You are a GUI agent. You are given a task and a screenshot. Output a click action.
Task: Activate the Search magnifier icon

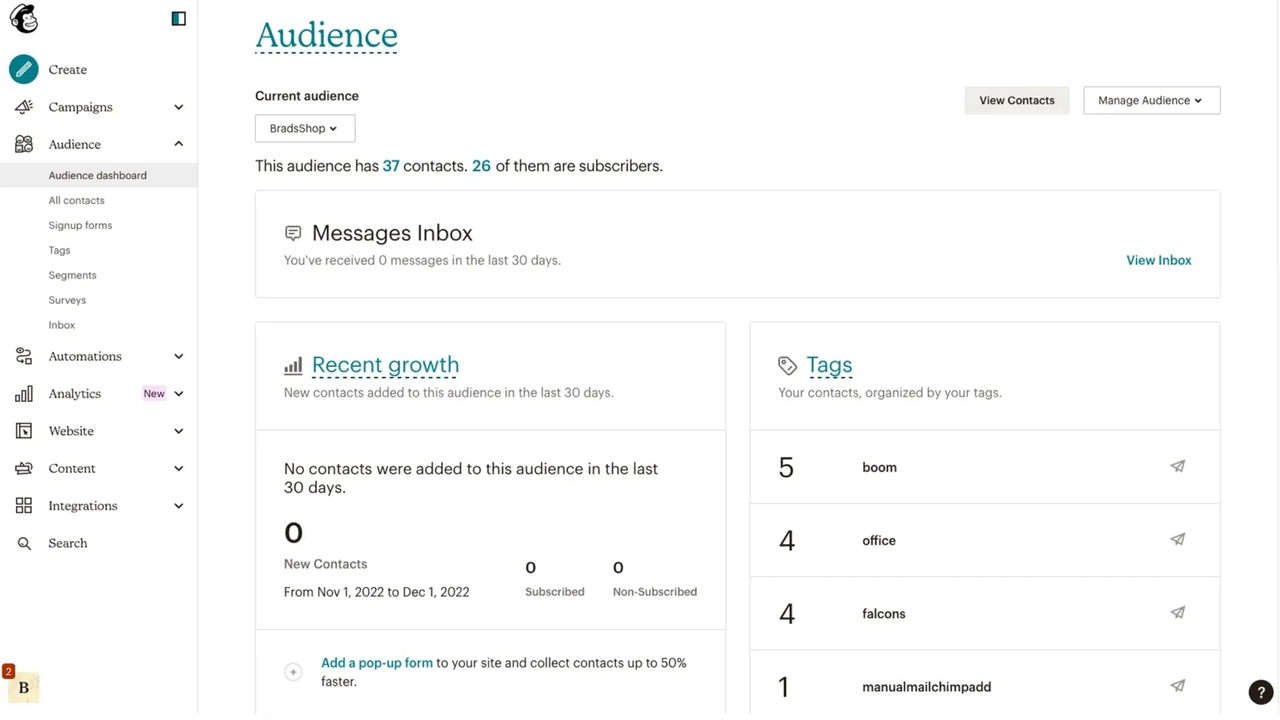24,543
